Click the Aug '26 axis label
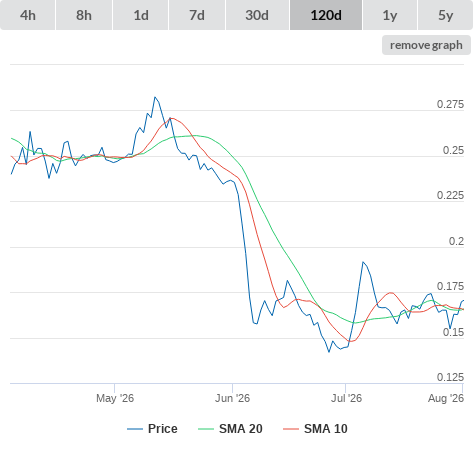The height and width of the screenshot is (455, 474). pyautogui.click(x=446, y=398)
